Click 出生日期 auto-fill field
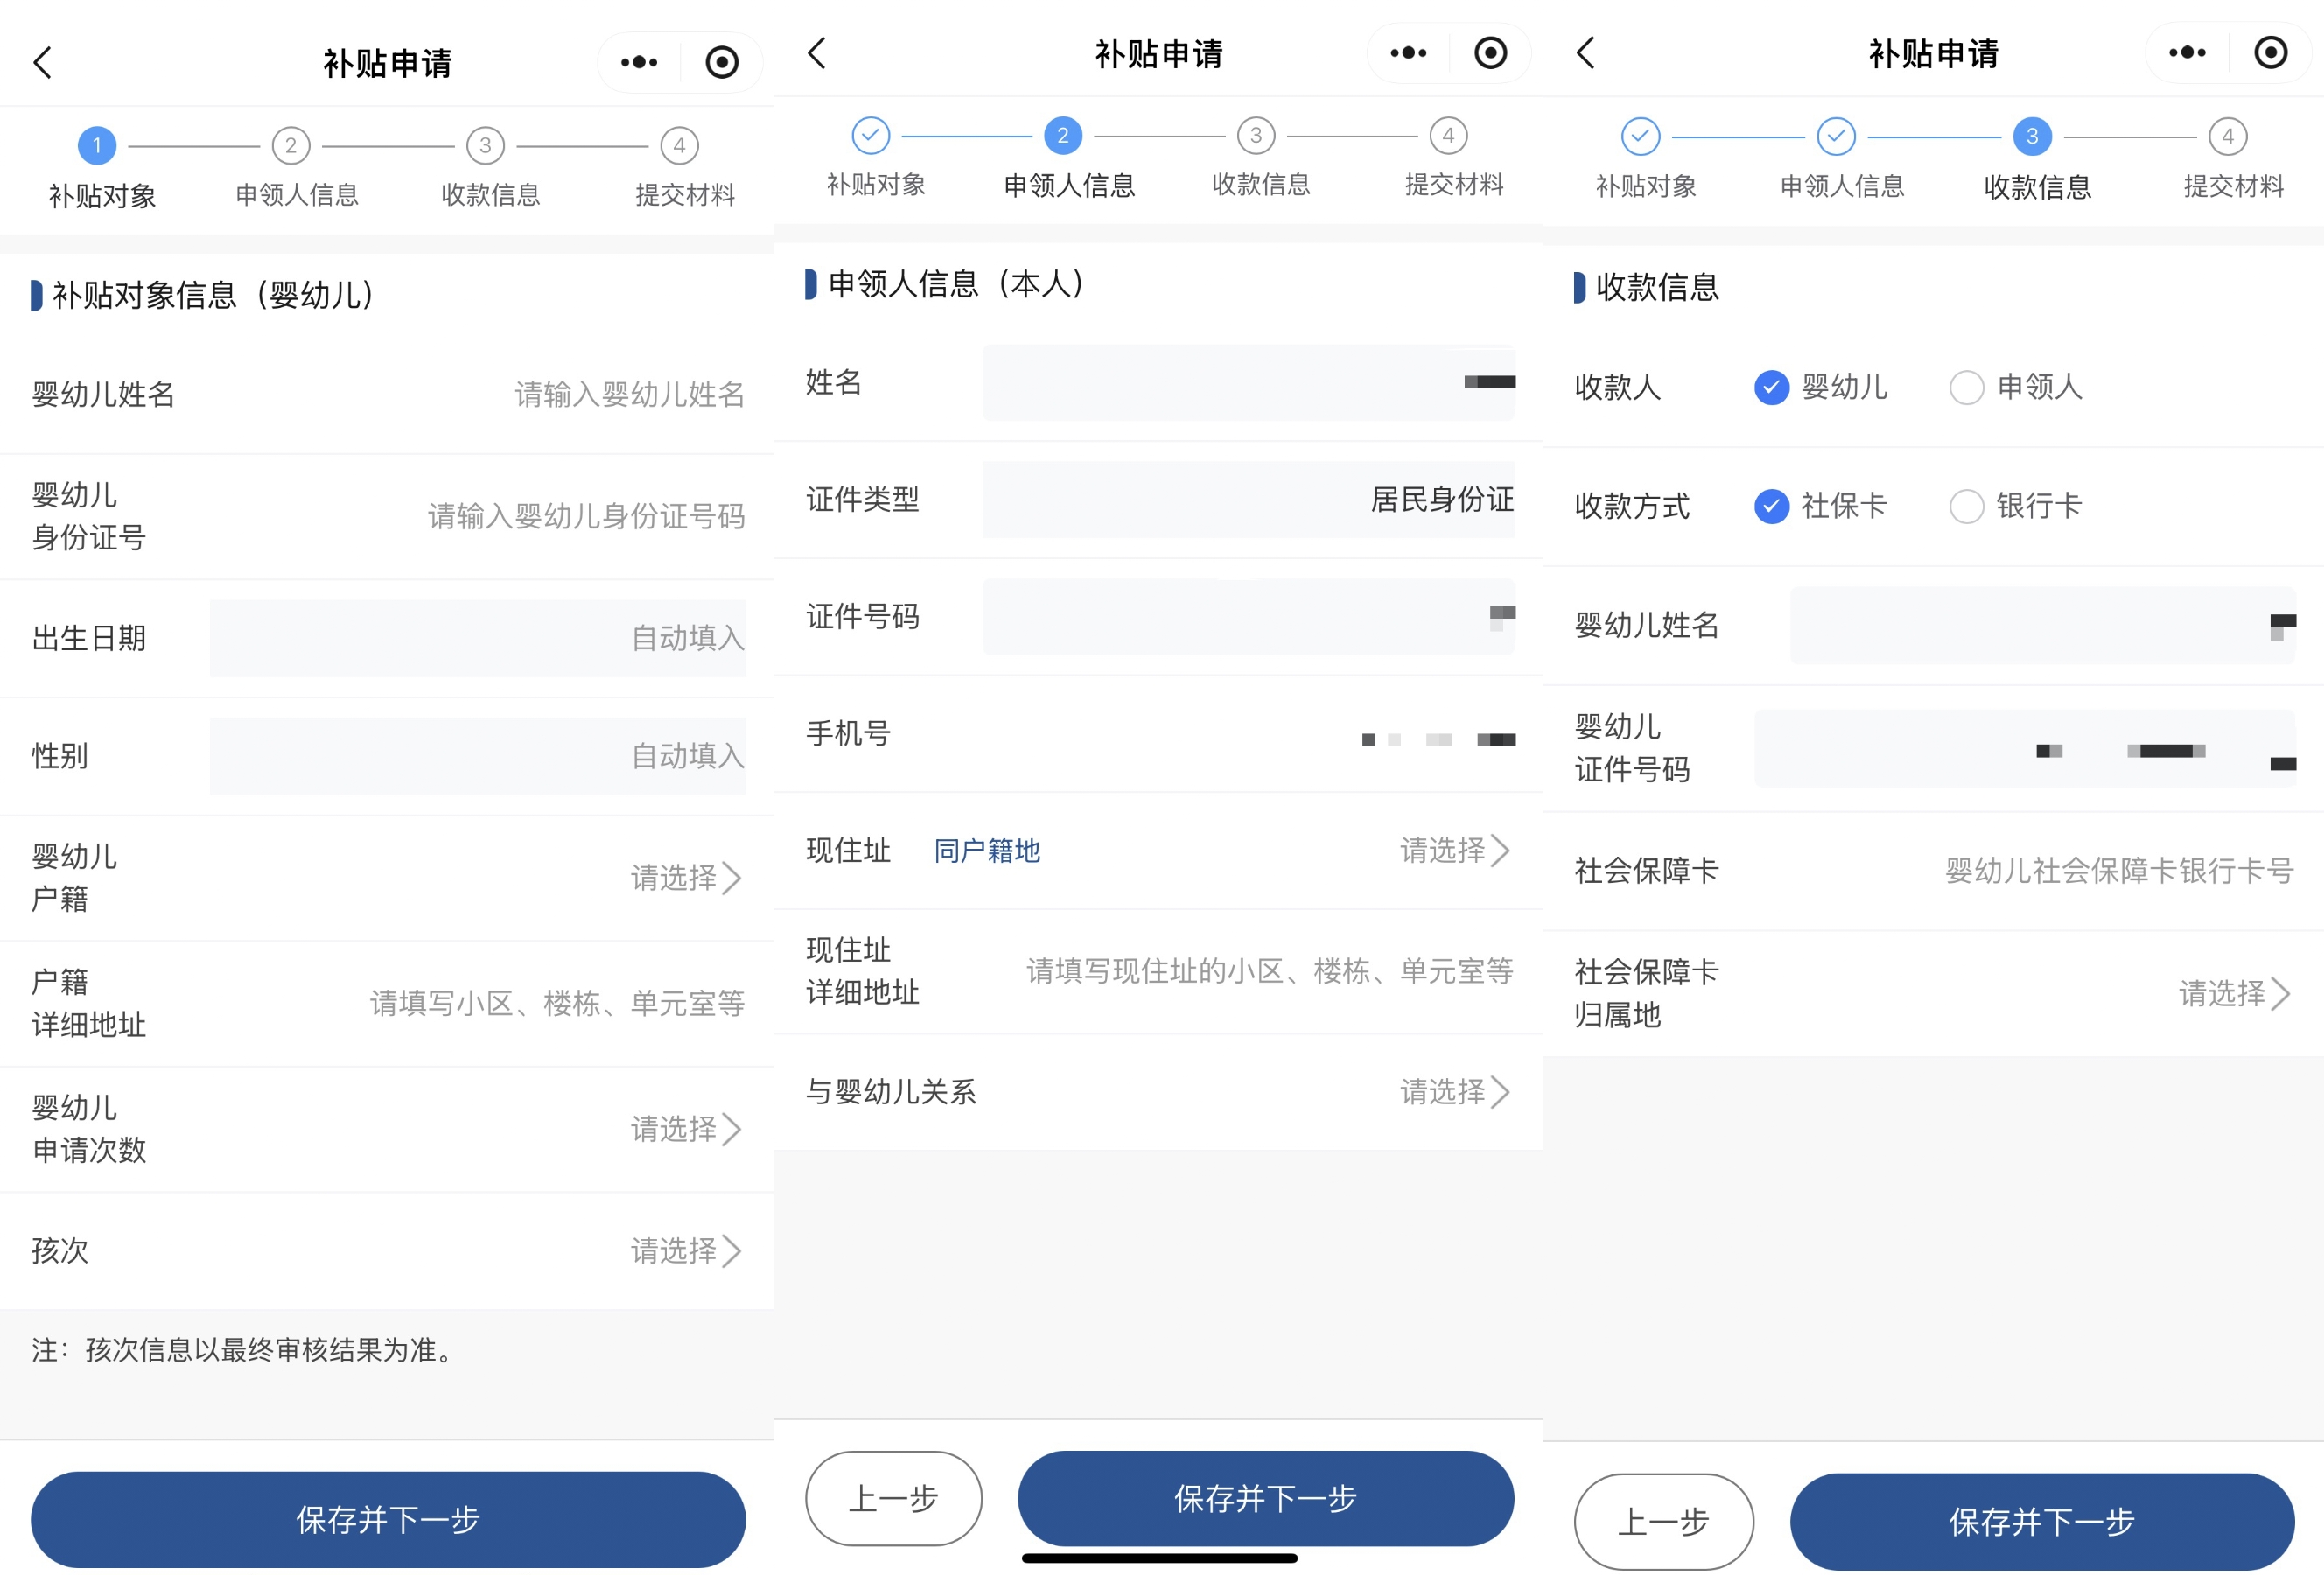The width and height of the screenshot is (2324, 1575). 477,638
